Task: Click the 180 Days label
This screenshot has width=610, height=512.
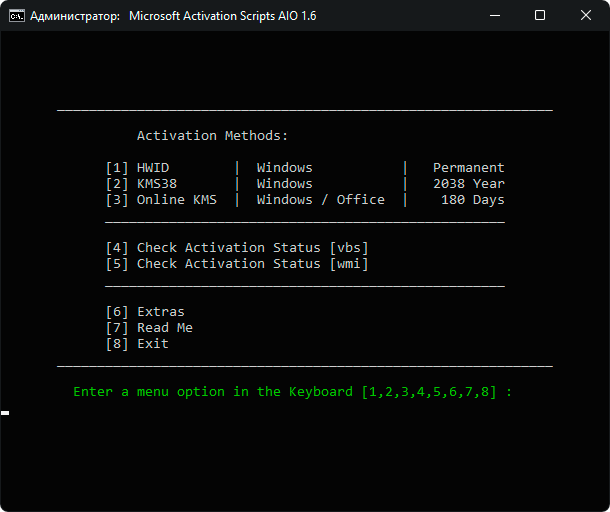Action: point(473,200)
